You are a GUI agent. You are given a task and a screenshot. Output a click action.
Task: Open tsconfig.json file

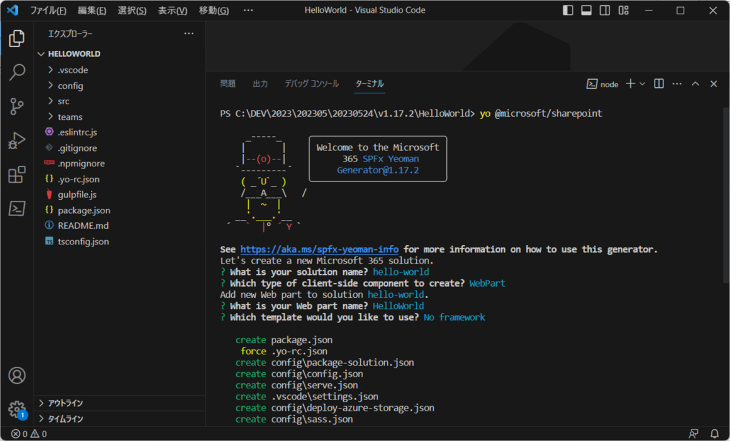120,242
